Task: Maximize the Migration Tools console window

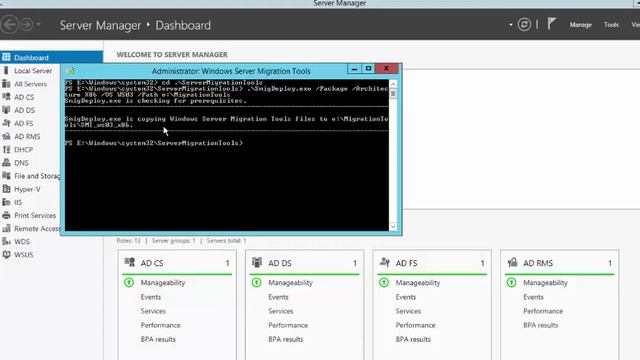Action: [x=368, y=69]
